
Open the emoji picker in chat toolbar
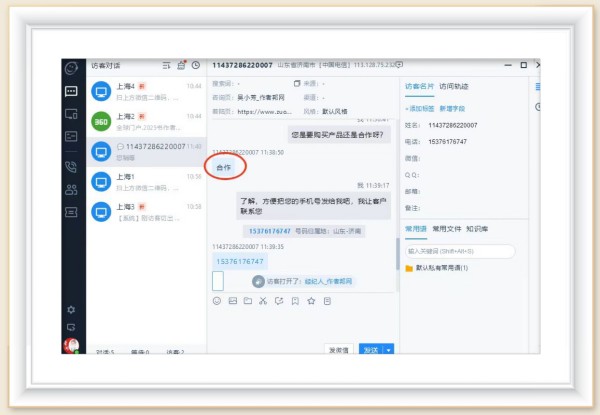pyautogui.click(x=217, y=300)
